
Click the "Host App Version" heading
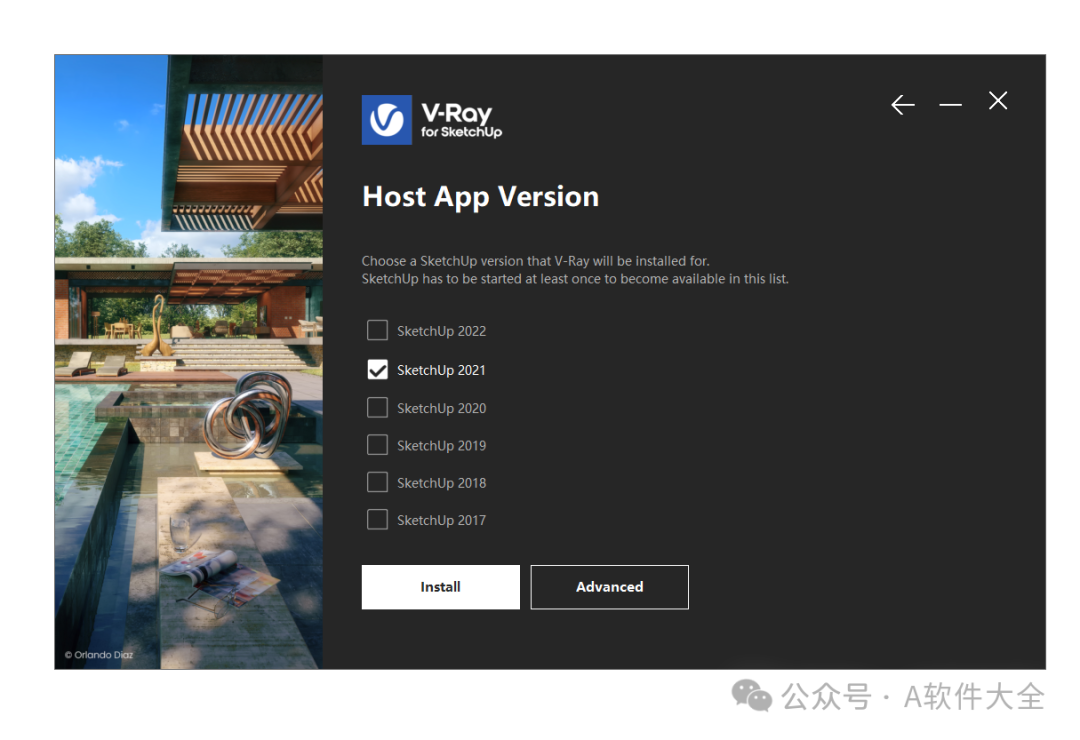481,197
